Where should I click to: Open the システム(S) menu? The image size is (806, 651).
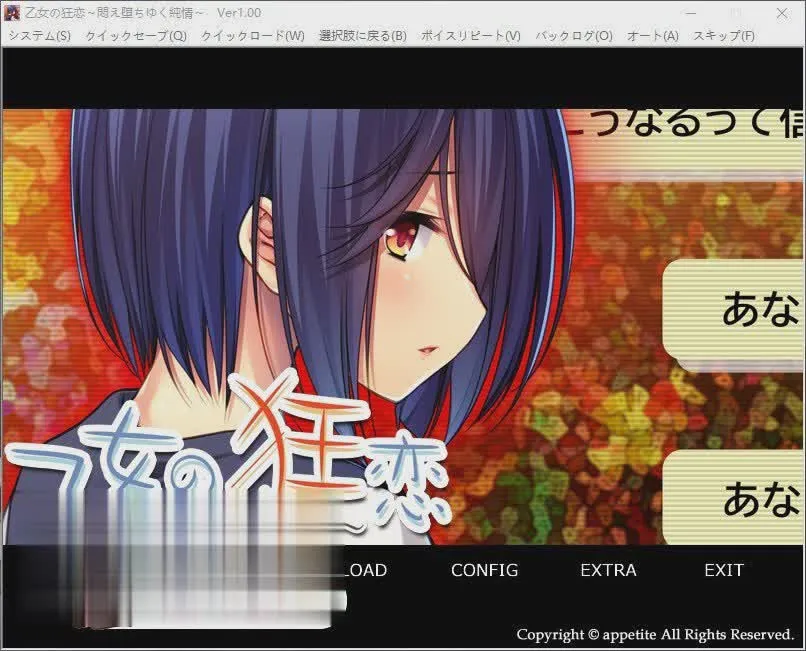pos(40,35)
